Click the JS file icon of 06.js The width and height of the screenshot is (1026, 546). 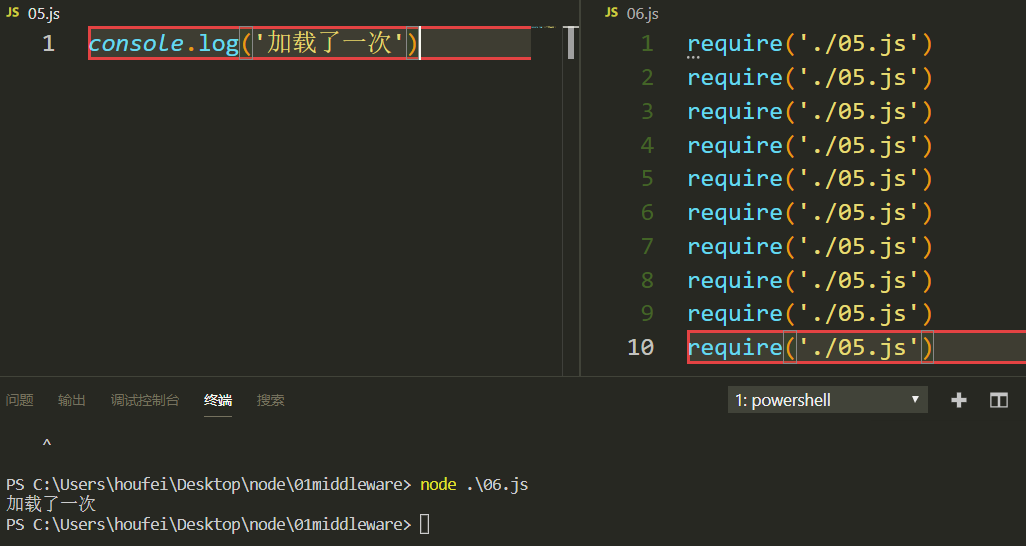(611, 12)
